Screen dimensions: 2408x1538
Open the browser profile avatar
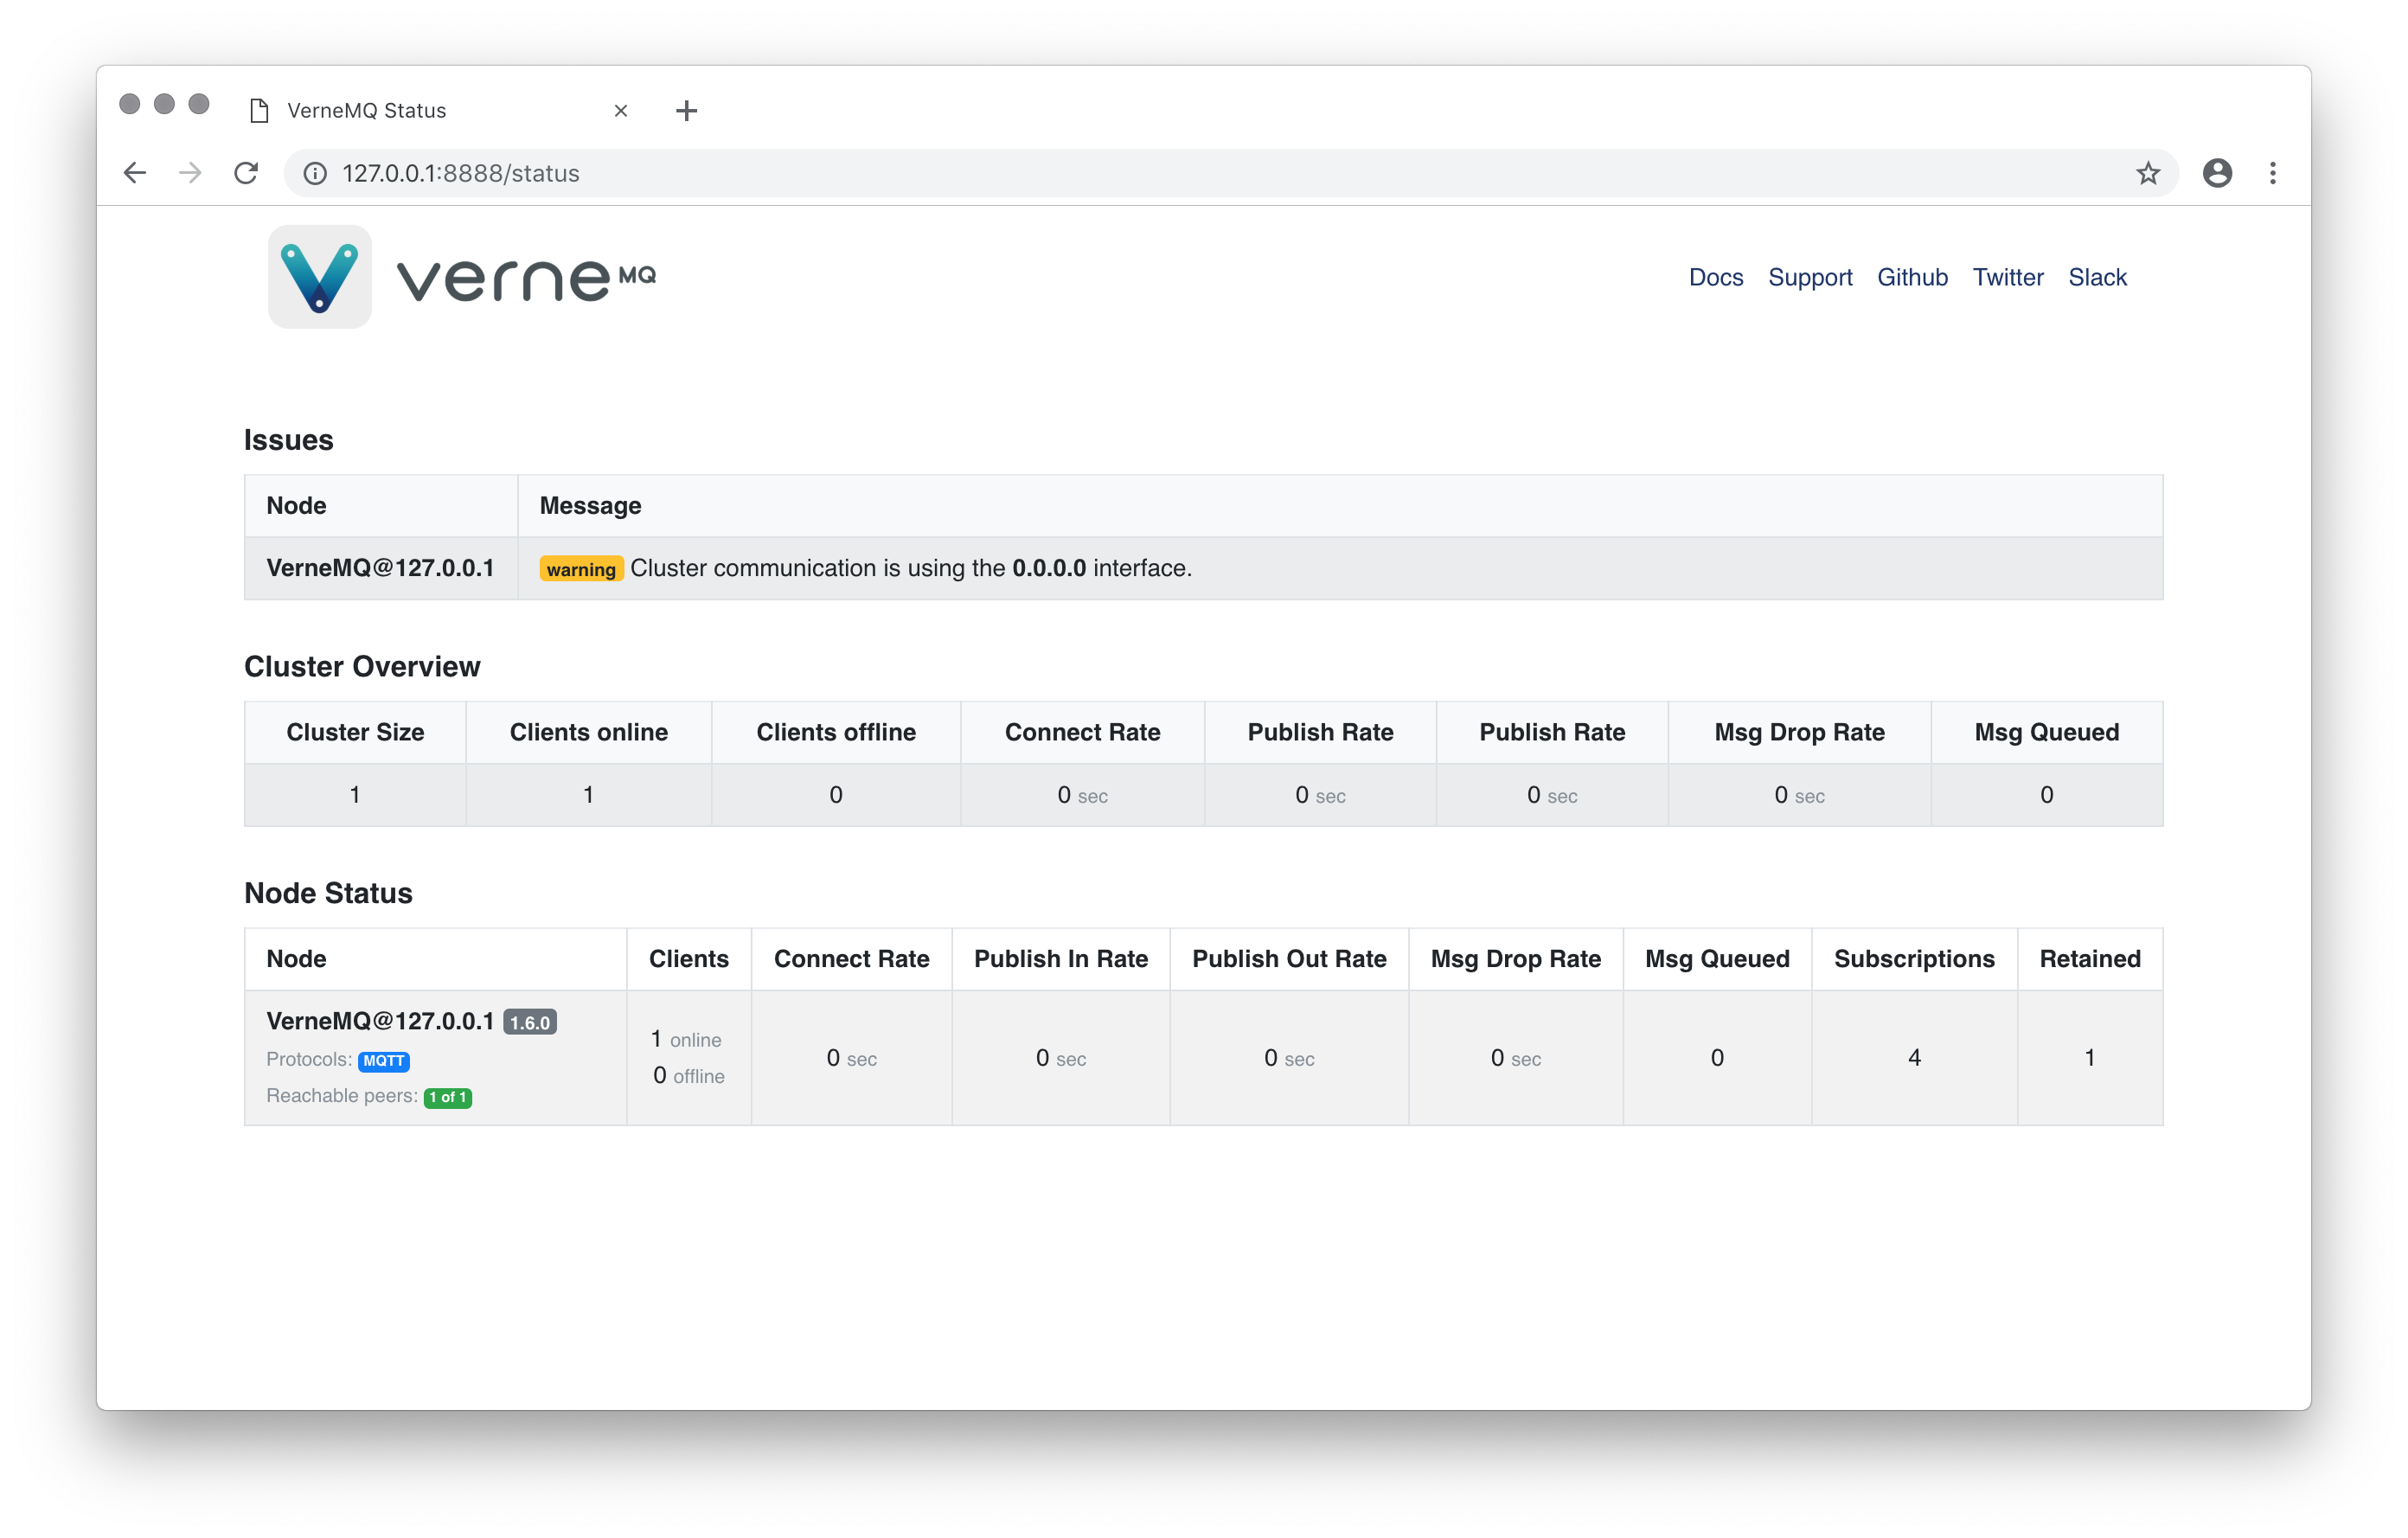coord(2217,173)
